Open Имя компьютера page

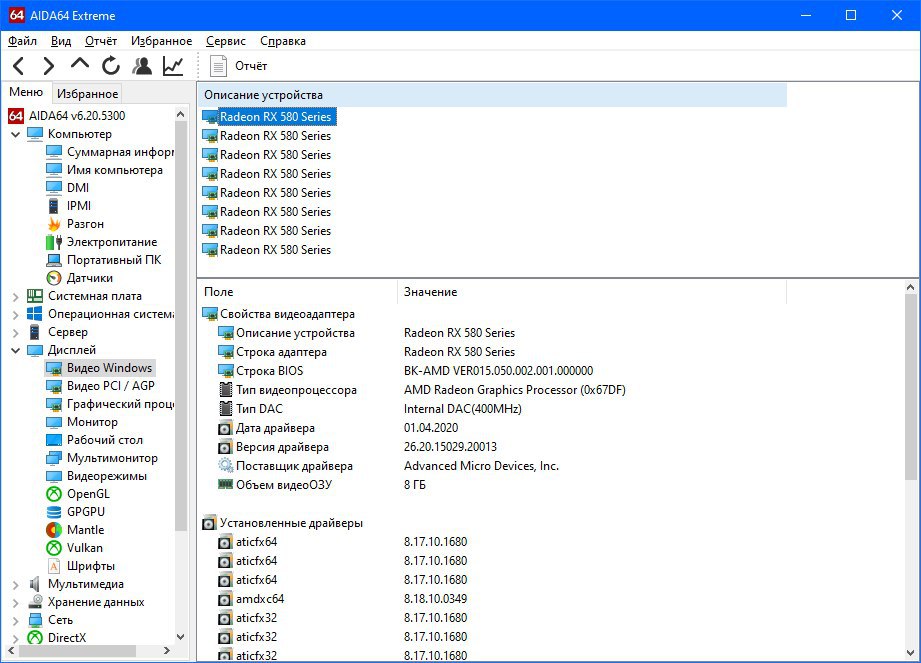click(x=105, y=170)
